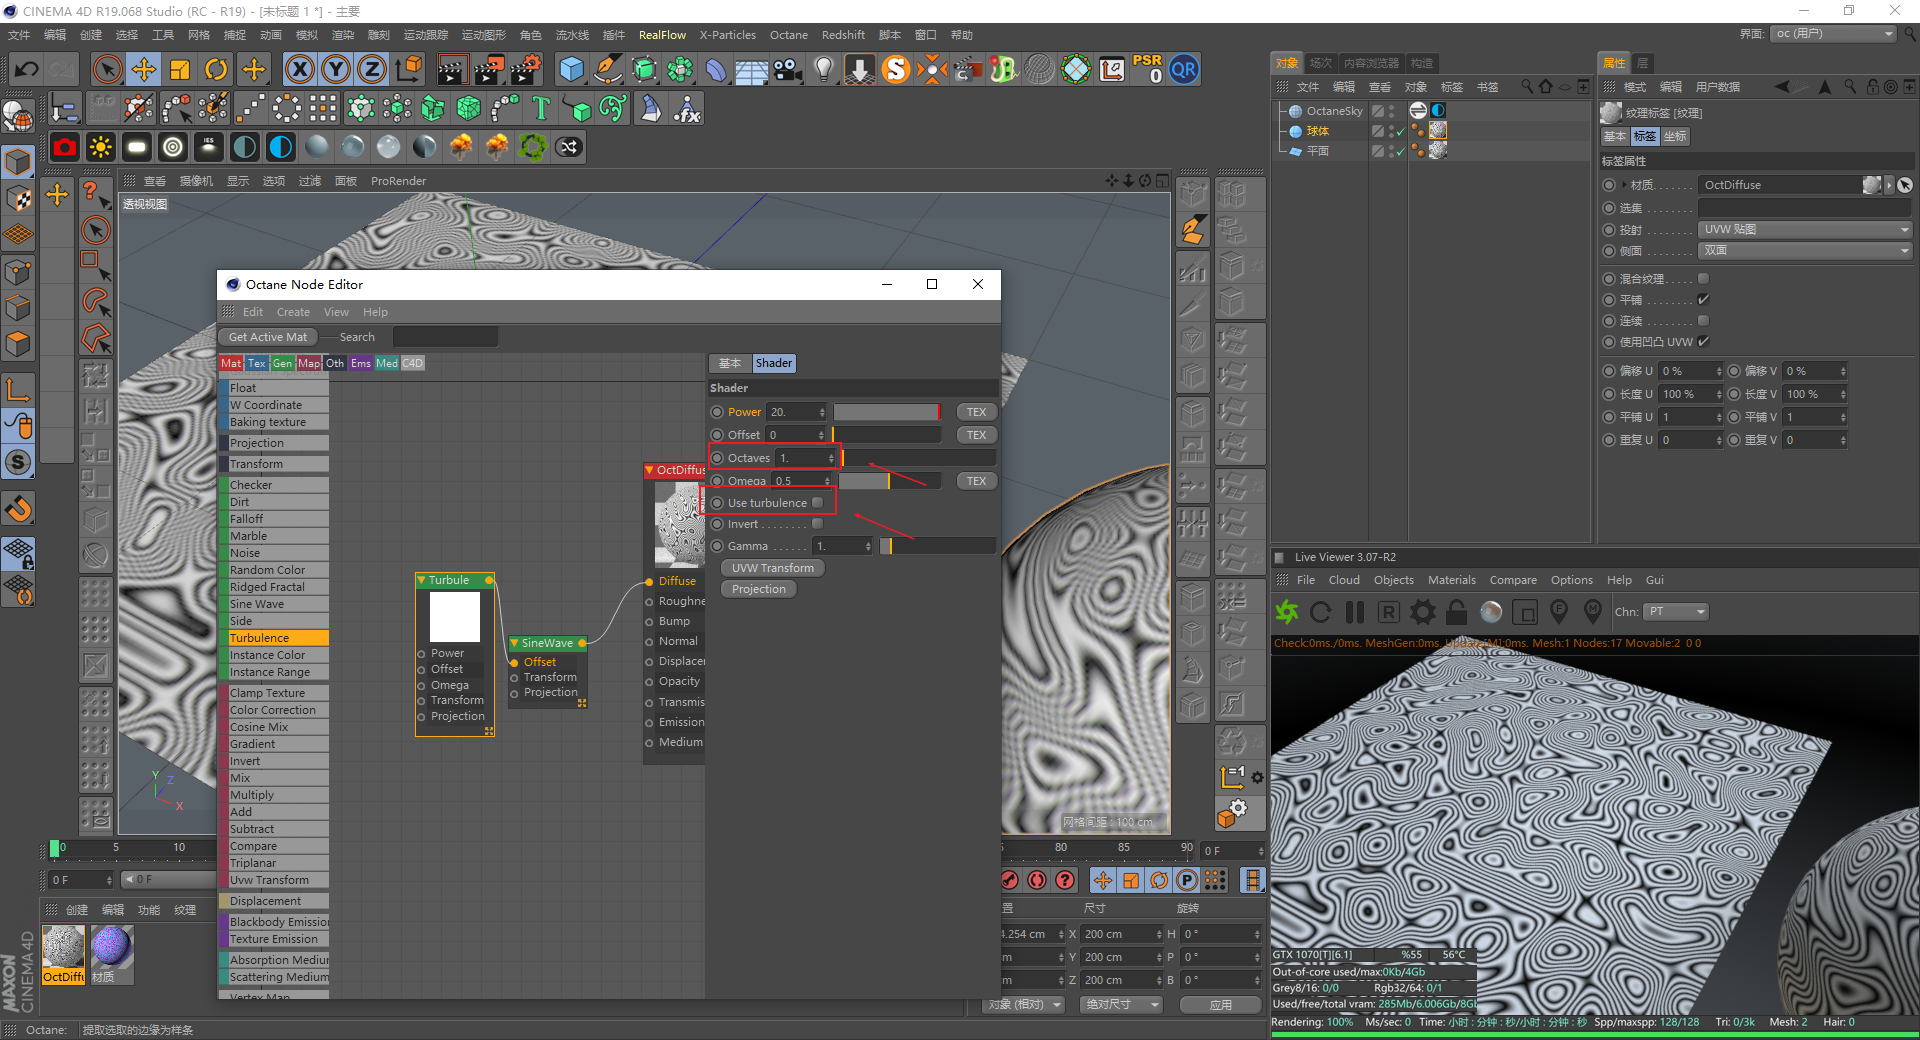
Task: Add a Cube primitive from the toolbar
Action: point(571,70)
